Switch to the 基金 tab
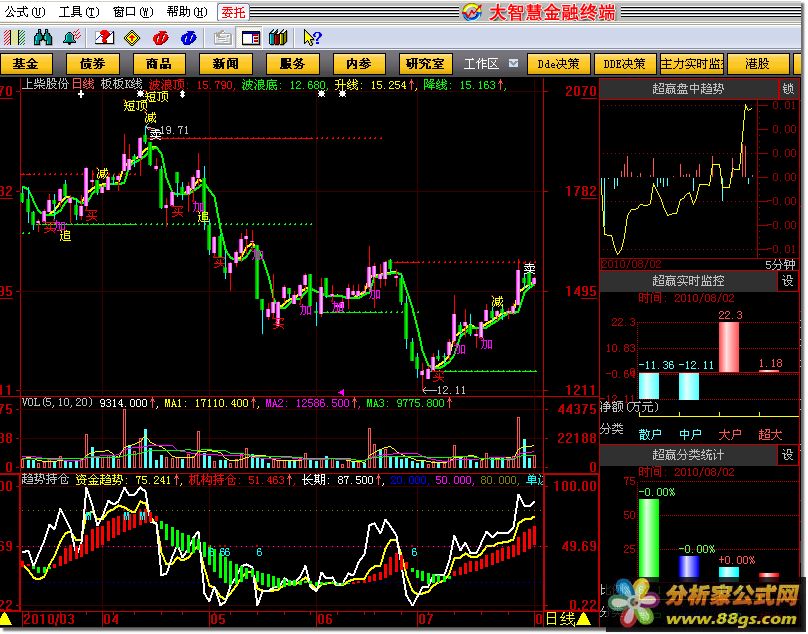The width and height of the screenshot is (808, 634). pyautogui.click(x=26, y=64)
